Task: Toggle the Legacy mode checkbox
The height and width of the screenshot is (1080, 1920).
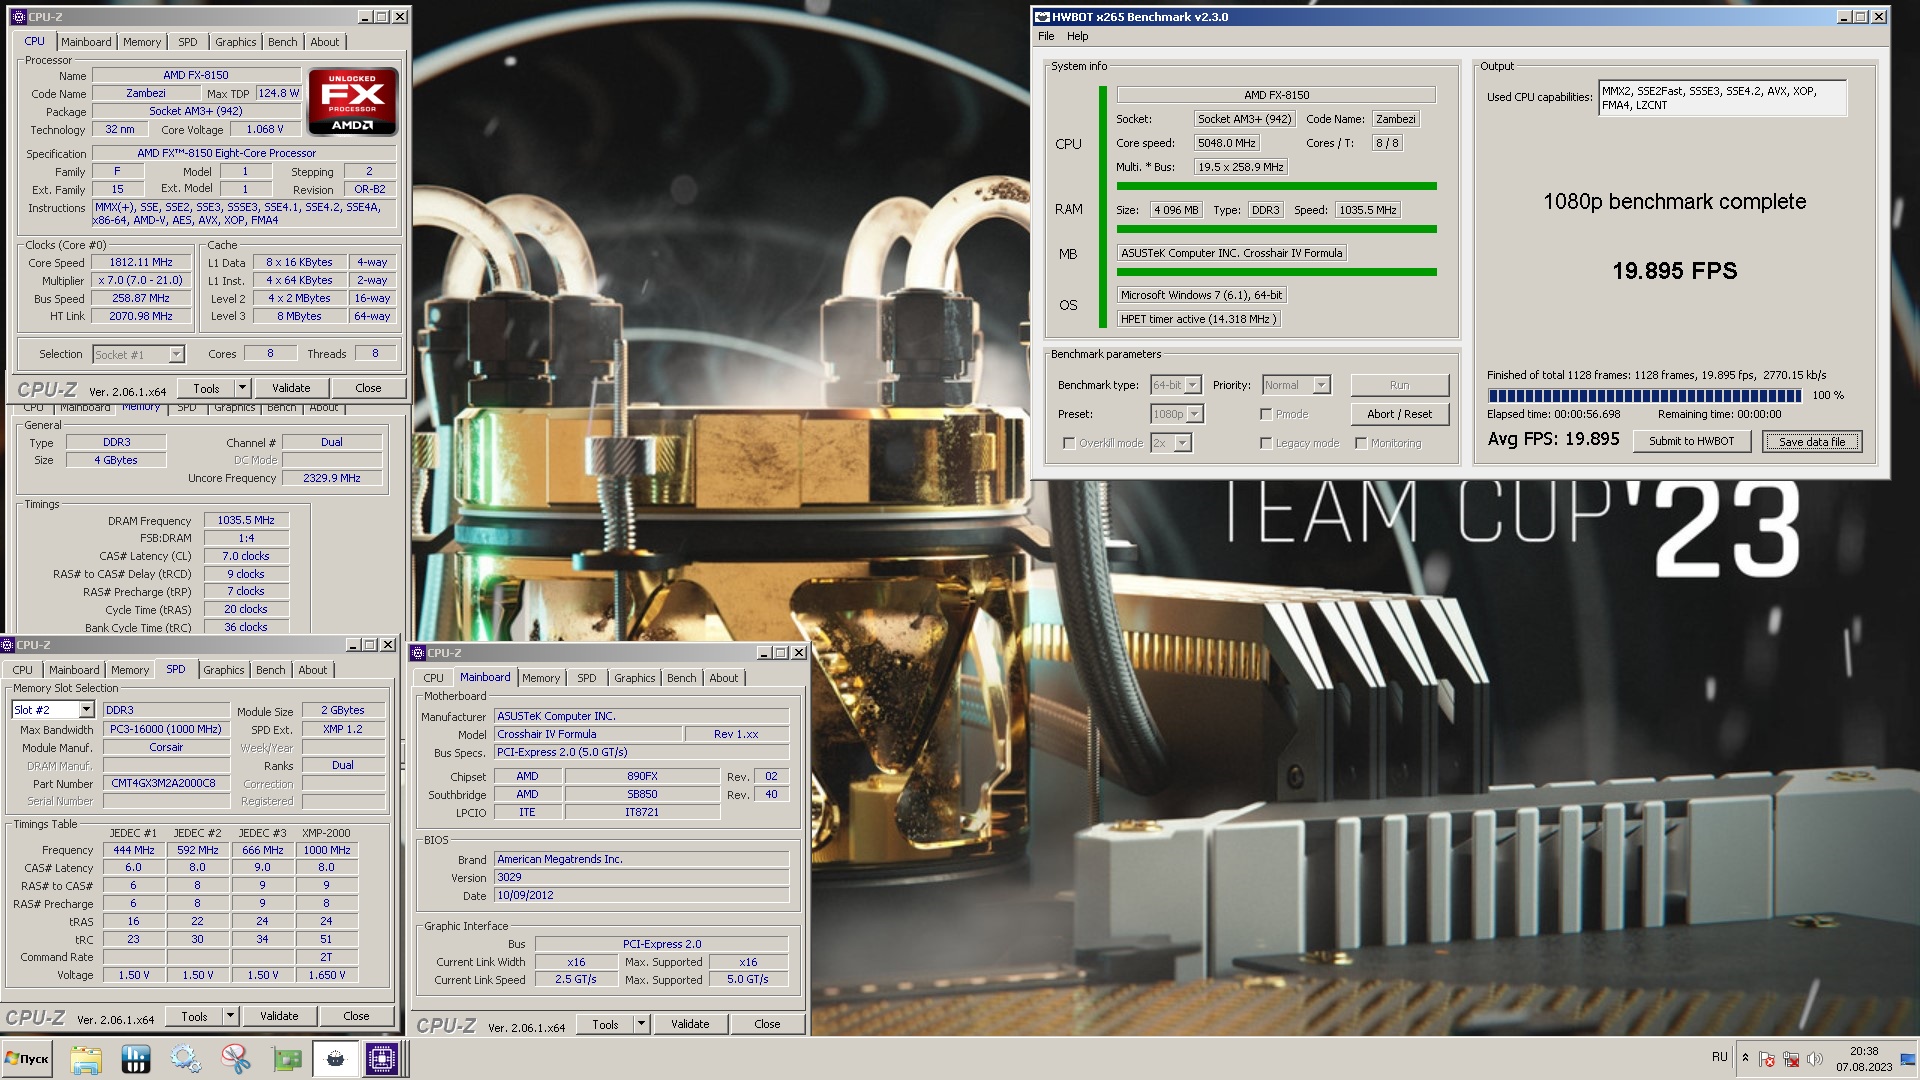Action: (1266, 443)
